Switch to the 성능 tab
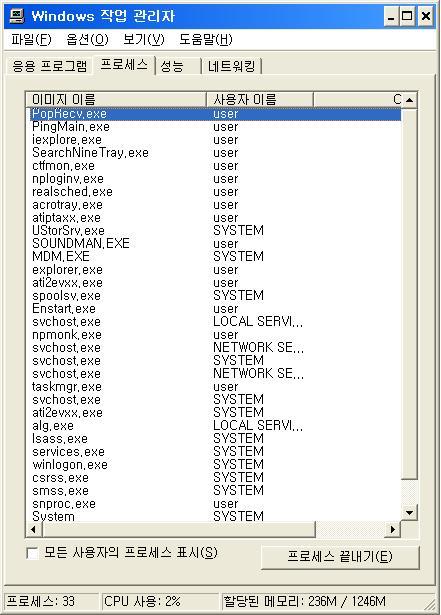 point(178,66)
